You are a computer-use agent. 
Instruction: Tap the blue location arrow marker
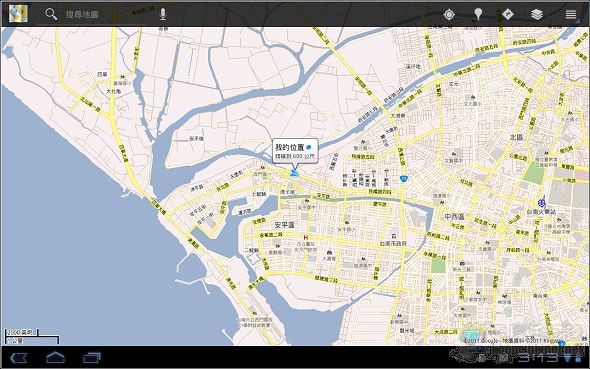coord(294,173)
